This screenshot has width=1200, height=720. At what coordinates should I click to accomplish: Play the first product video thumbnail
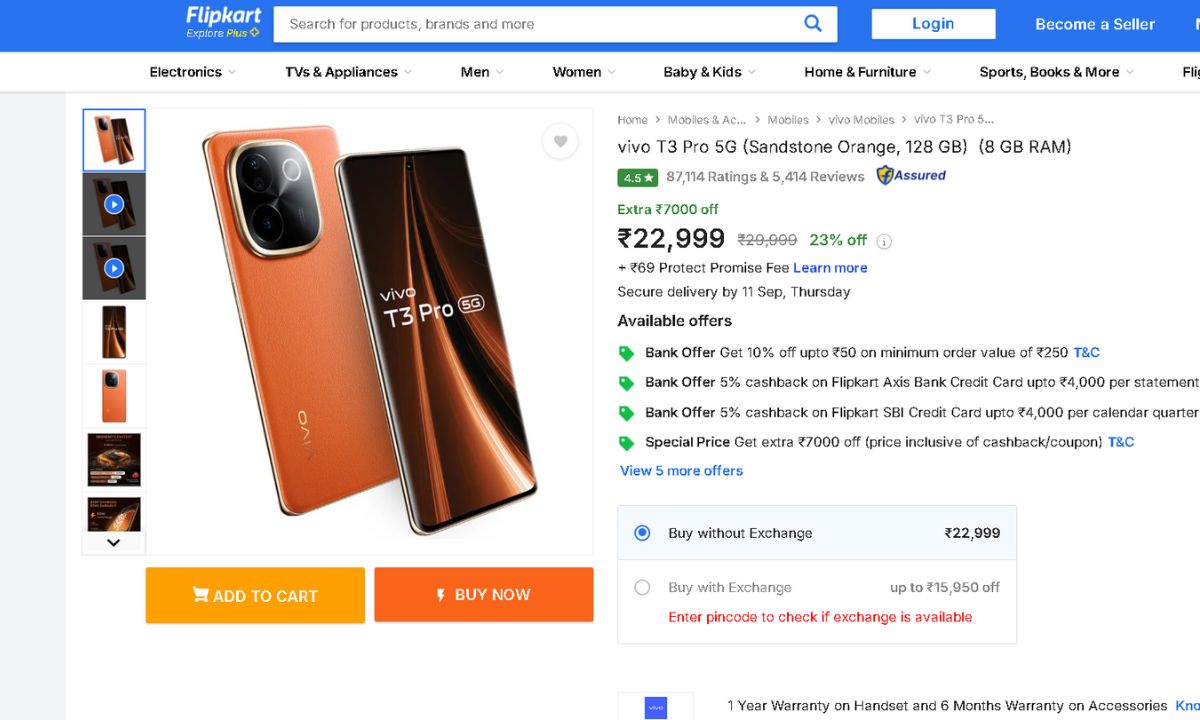pyautogui.click(x=114, y=205)
